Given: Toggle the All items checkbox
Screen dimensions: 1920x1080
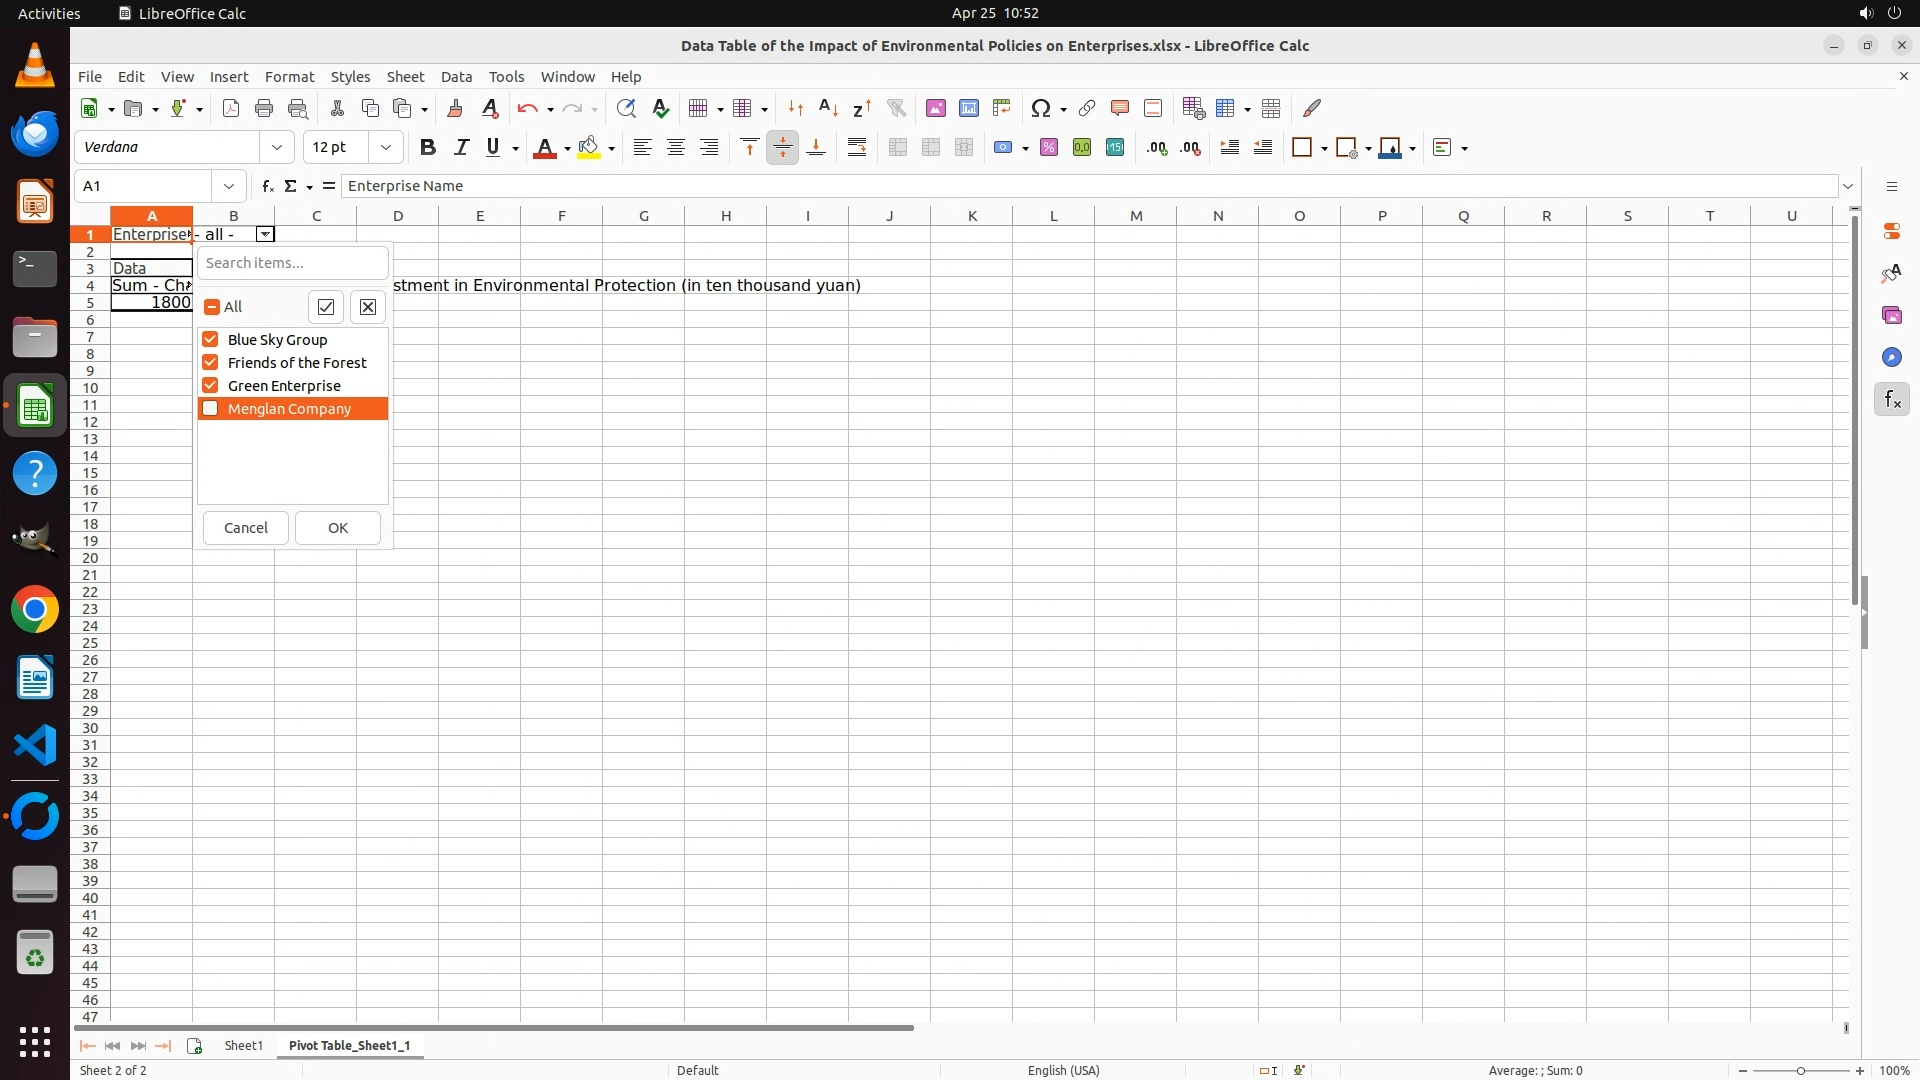Looking at the screenshot, I should click(x=212, y=307).
